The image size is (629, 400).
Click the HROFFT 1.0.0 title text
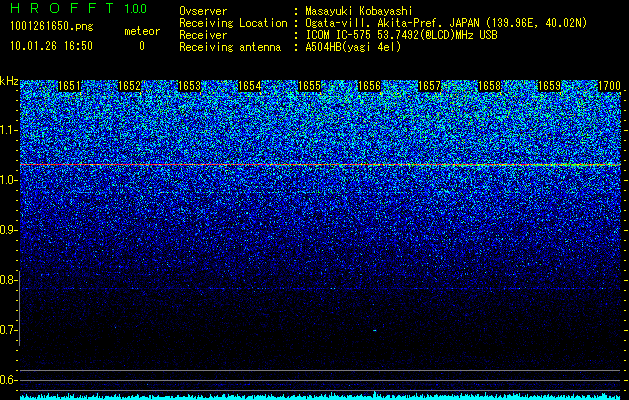tap(79, 8)
